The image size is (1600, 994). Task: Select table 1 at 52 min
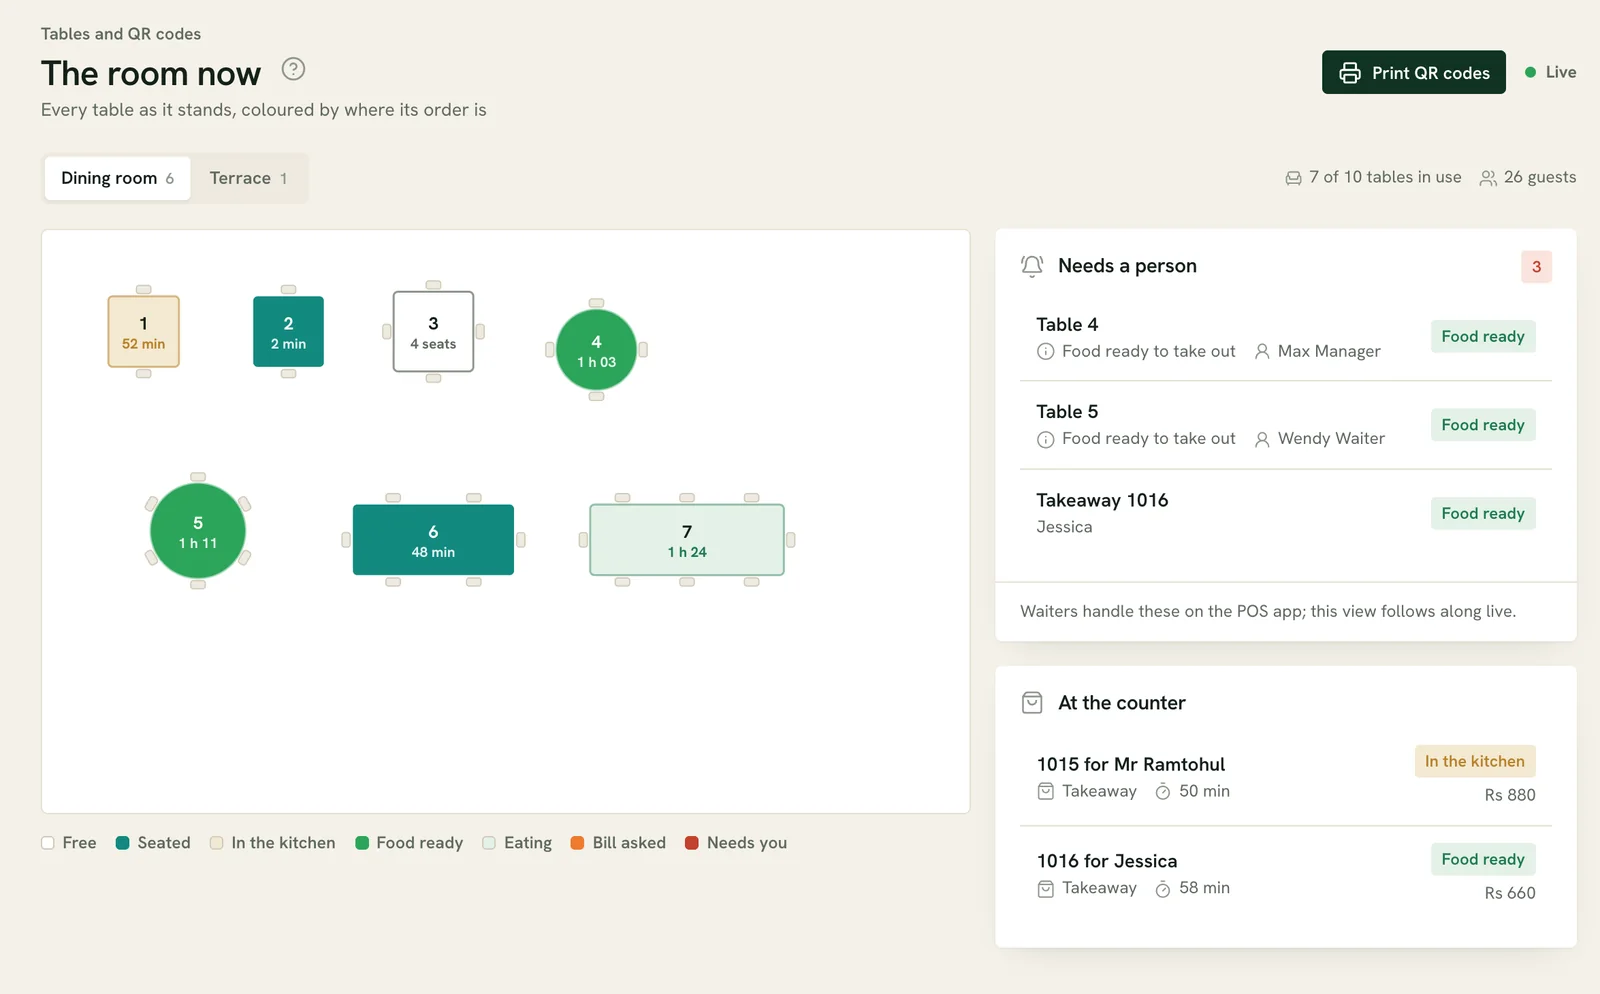pyautogui.click(x=144, y=332)
